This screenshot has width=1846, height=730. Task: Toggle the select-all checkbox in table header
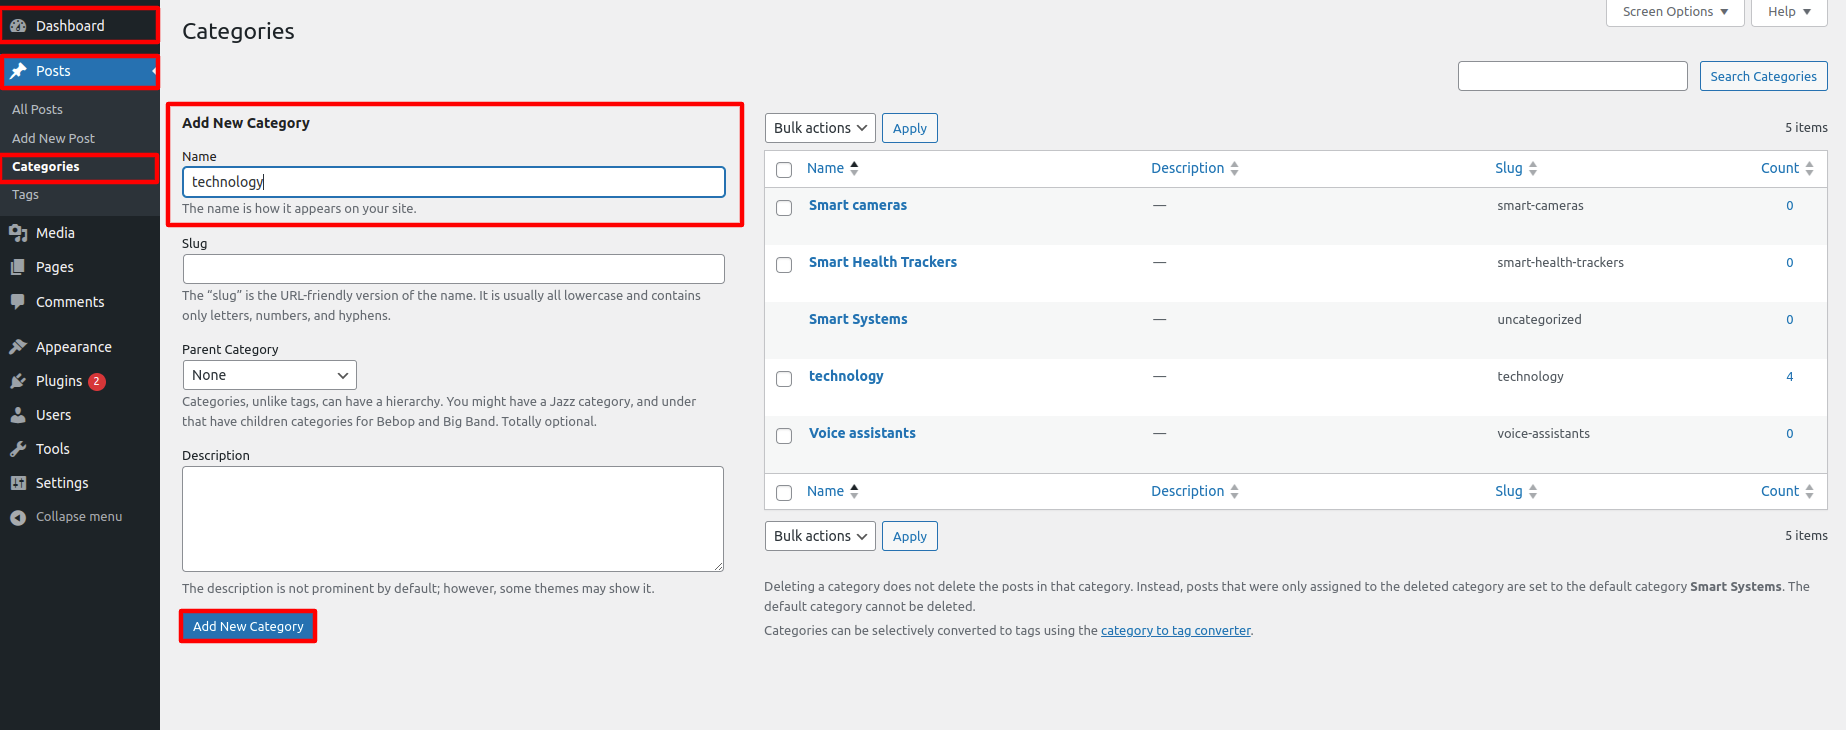pos(784,170)
